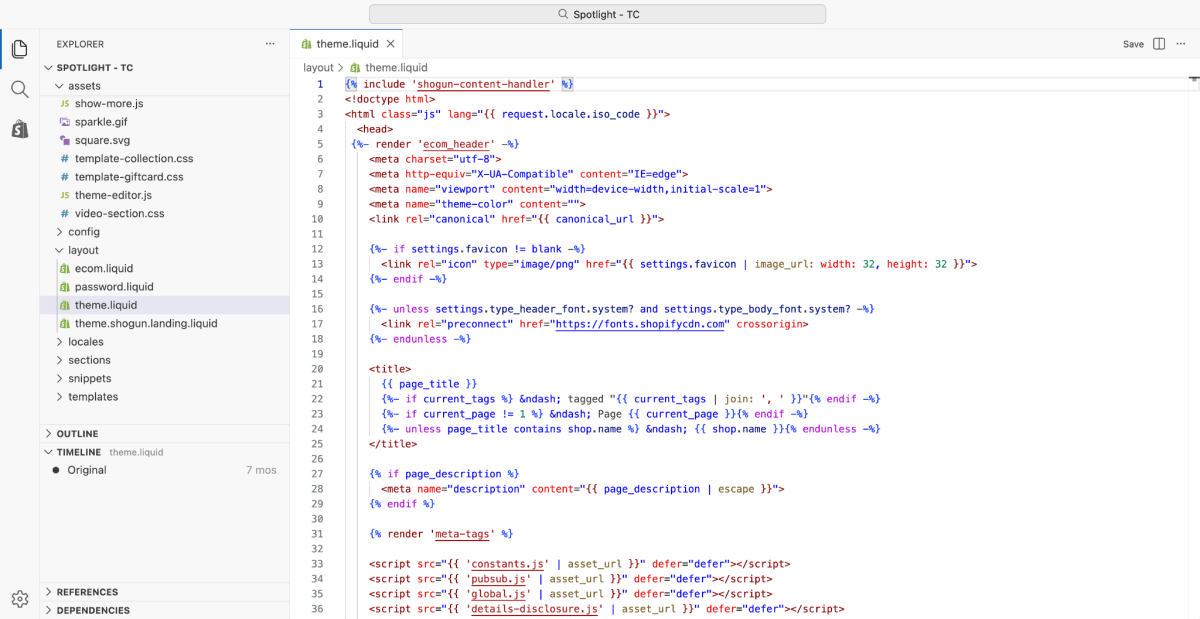Open editor more actions ellipsis
The image size is (1200, 619).
(1182, 44)
